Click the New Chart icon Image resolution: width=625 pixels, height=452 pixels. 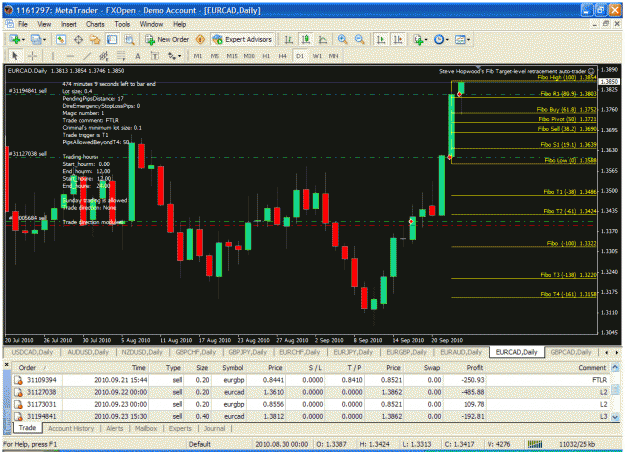(x=15, y=39)
